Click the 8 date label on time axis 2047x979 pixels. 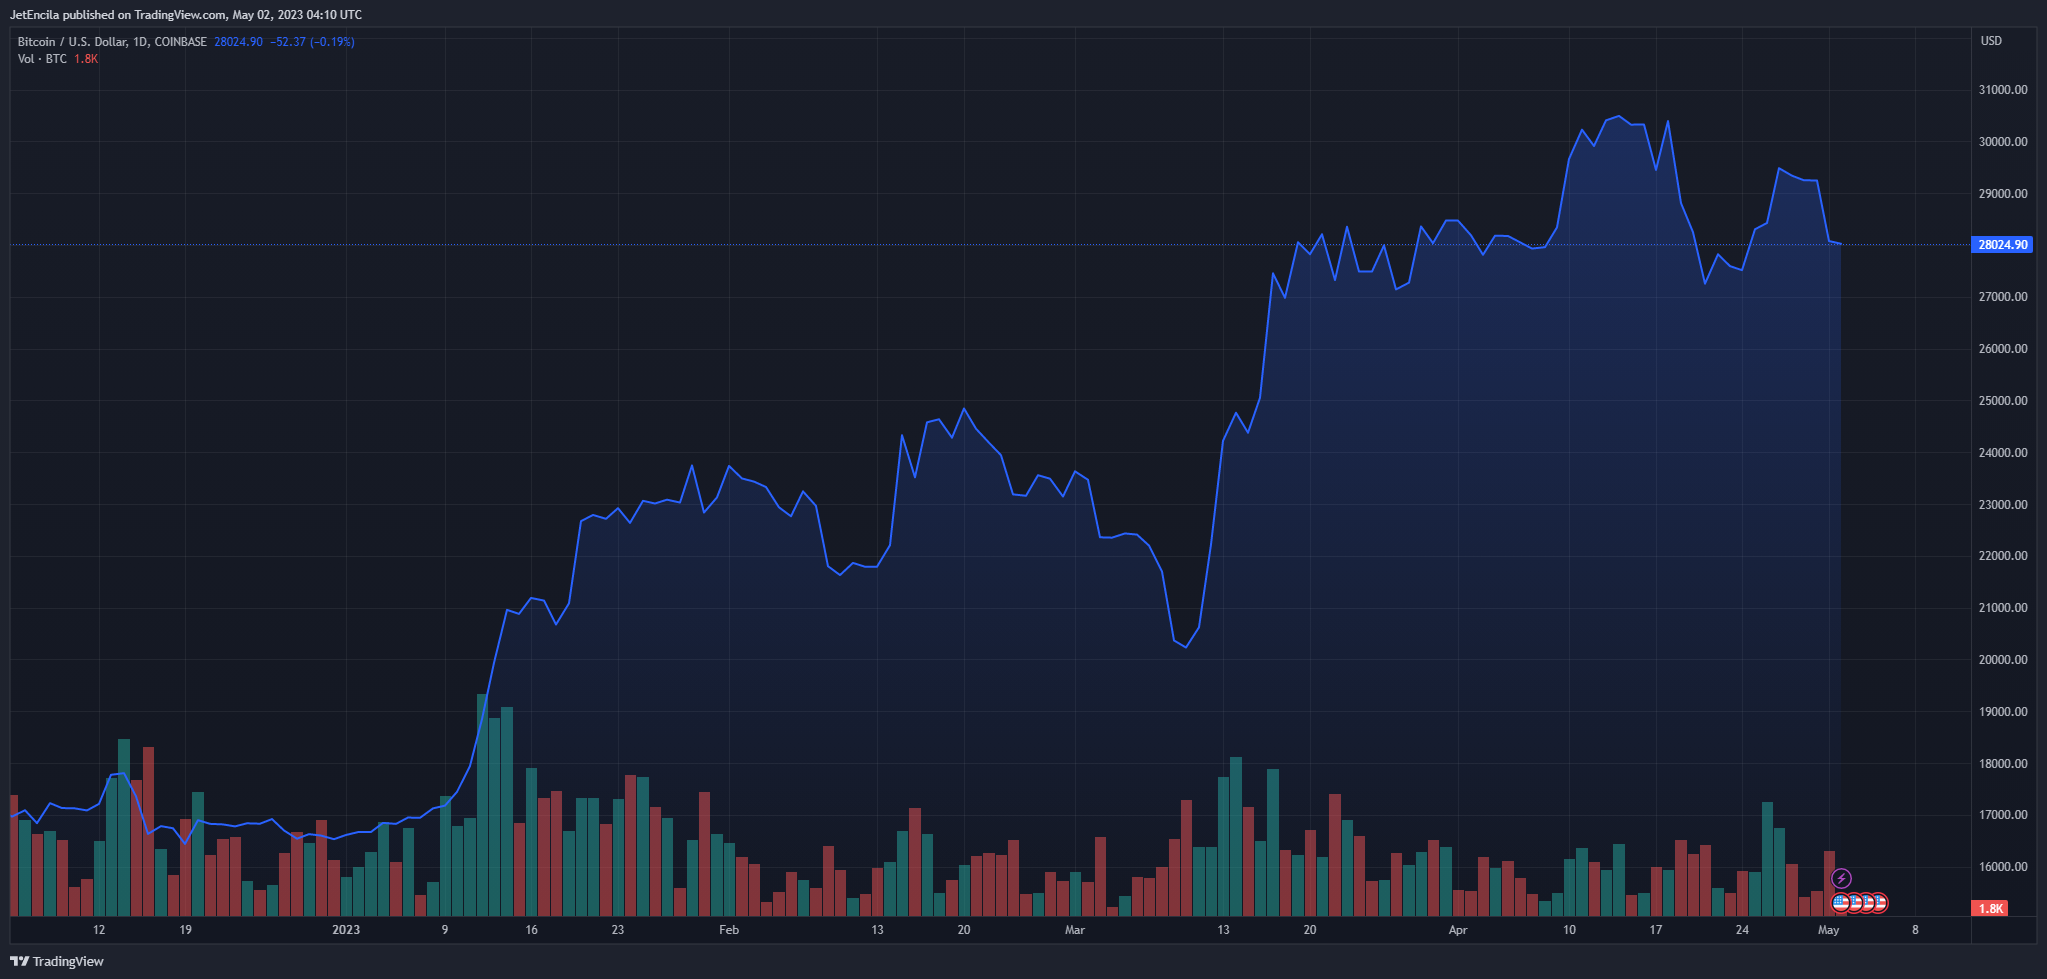[x=1915, y=930]
